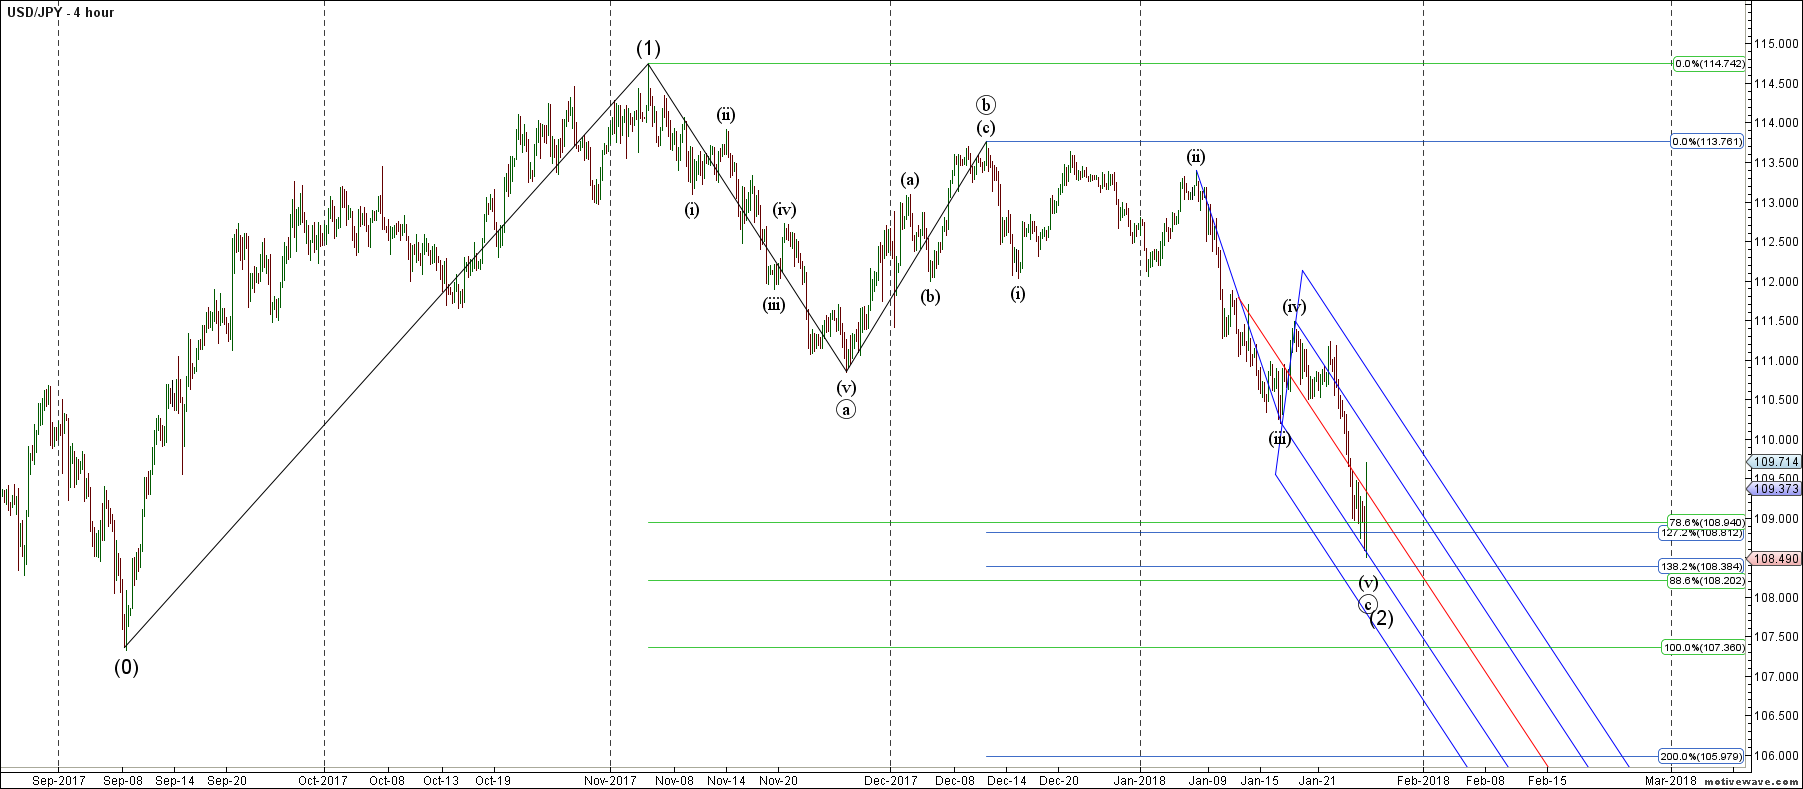Click the Oct-2017 date on time axis
1803x789 pixels.
pyautogui.click(x=324, y=780)
